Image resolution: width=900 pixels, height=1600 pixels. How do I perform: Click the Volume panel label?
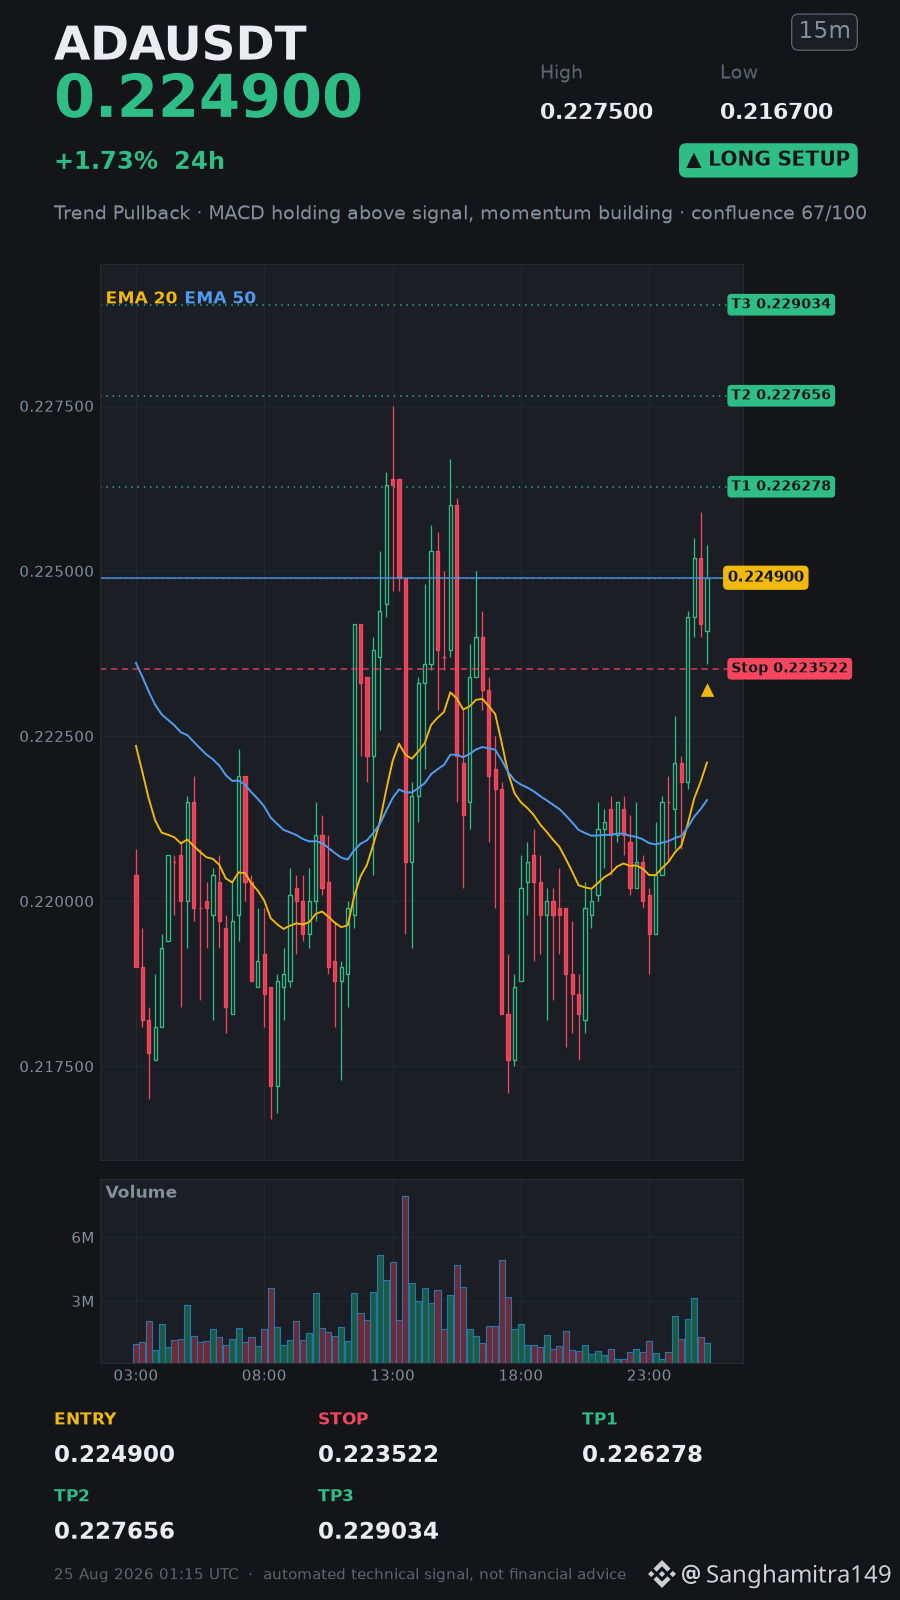point(141,1192)
